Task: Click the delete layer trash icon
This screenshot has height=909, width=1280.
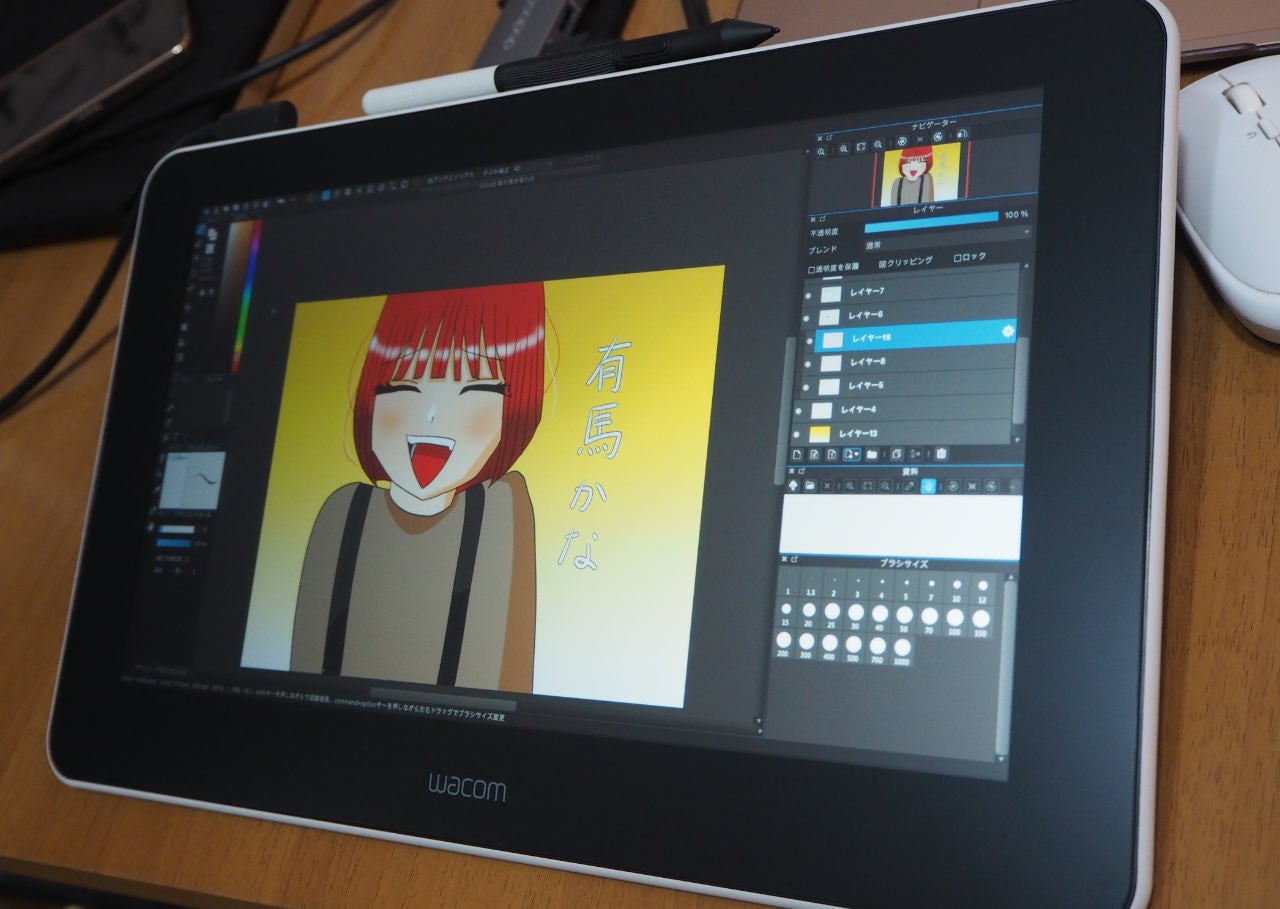Action: pyautogui.click(x=941, y=453)
